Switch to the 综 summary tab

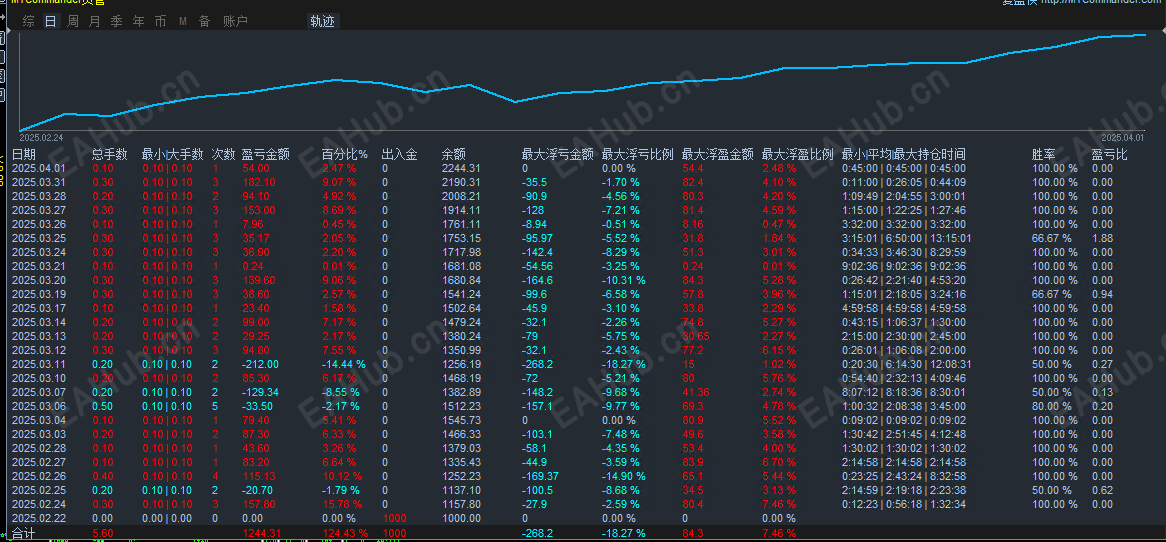(28, 22)
